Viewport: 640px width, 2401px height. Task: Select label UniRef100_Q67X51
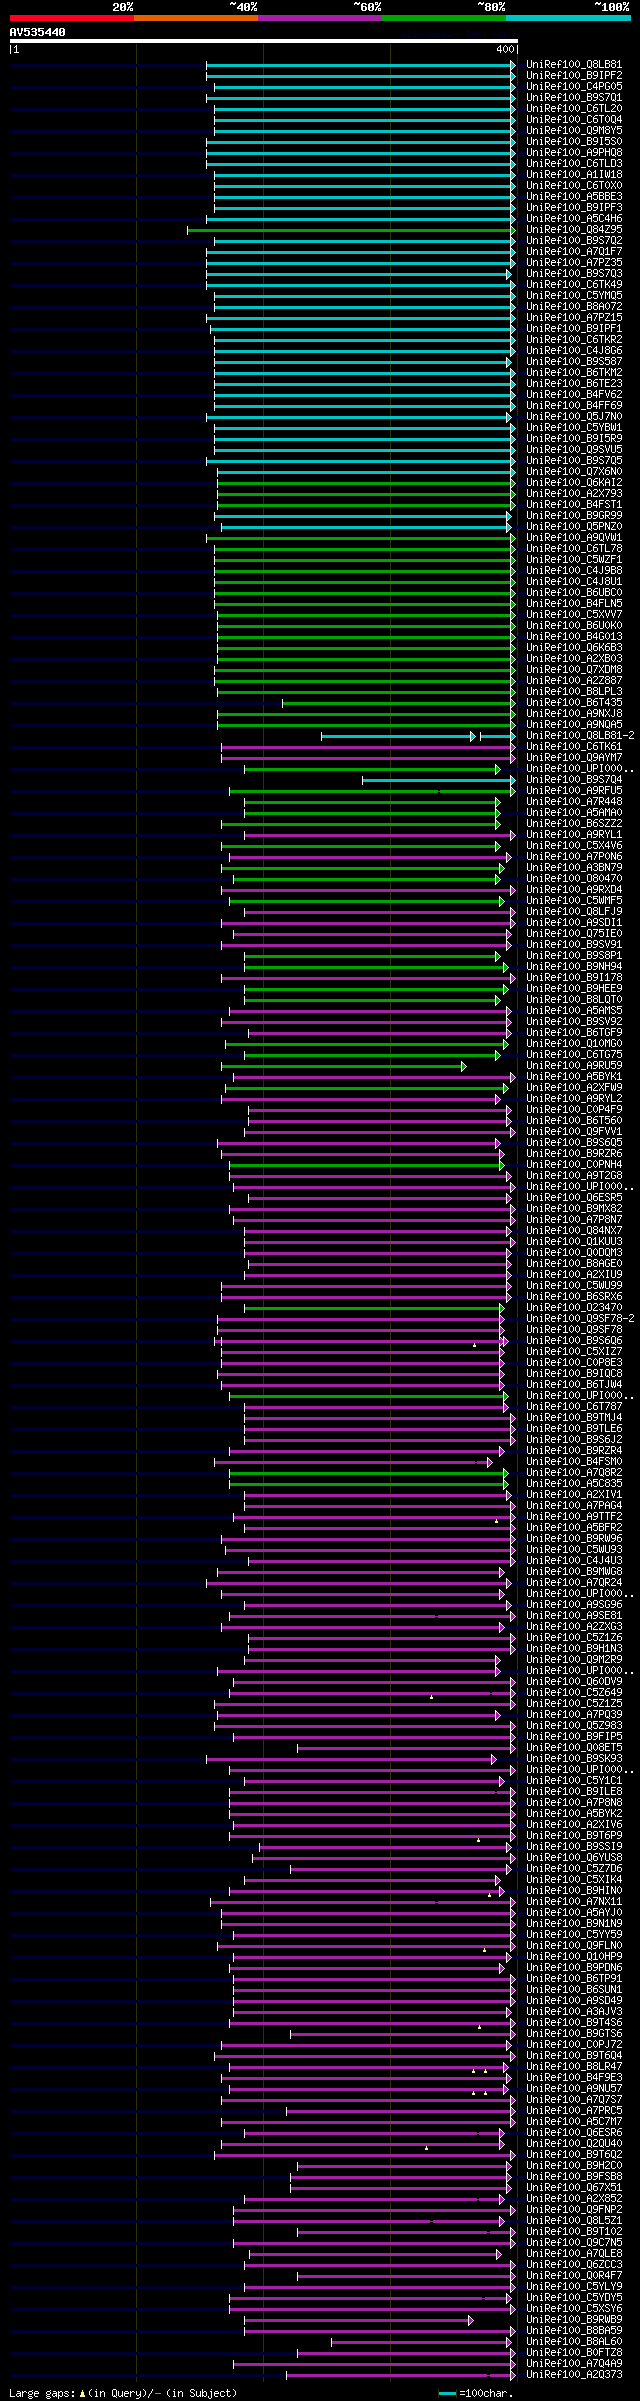pos(574,2188)
